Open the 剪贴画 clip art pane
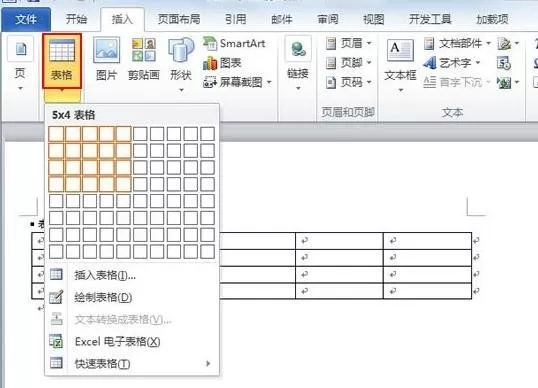Image resolution: width=538 pixels, height=388 pixels. click(x=143, y=59)
